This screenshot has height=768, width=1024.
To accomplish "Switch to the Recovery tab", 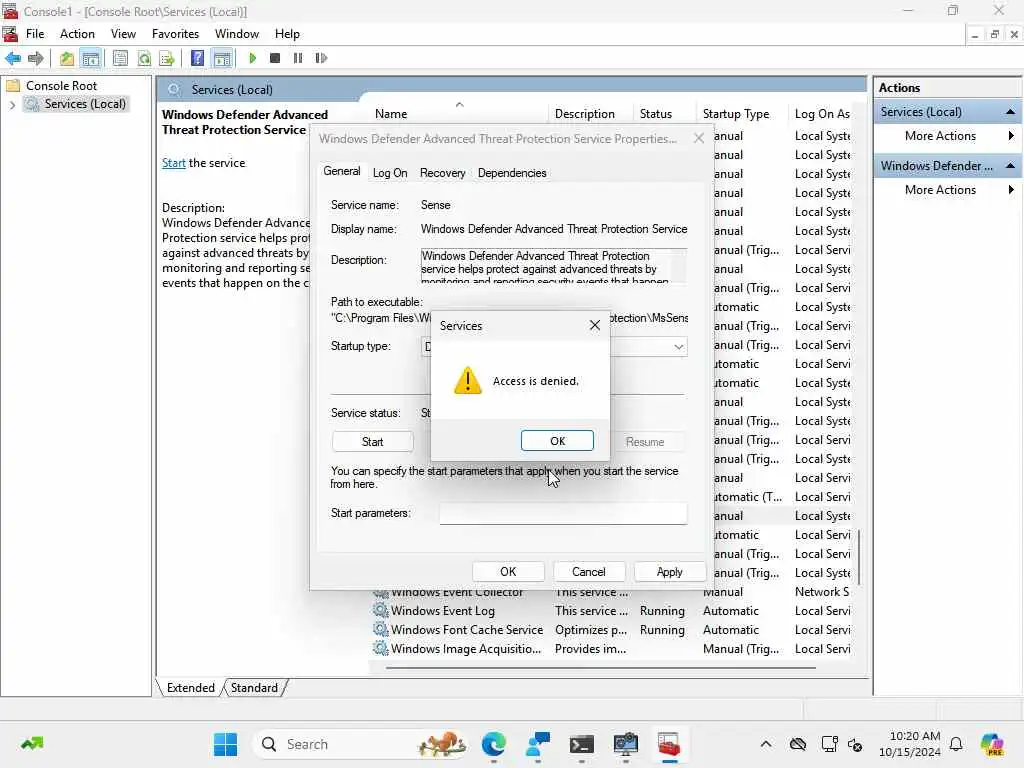I will click(442, 173).
